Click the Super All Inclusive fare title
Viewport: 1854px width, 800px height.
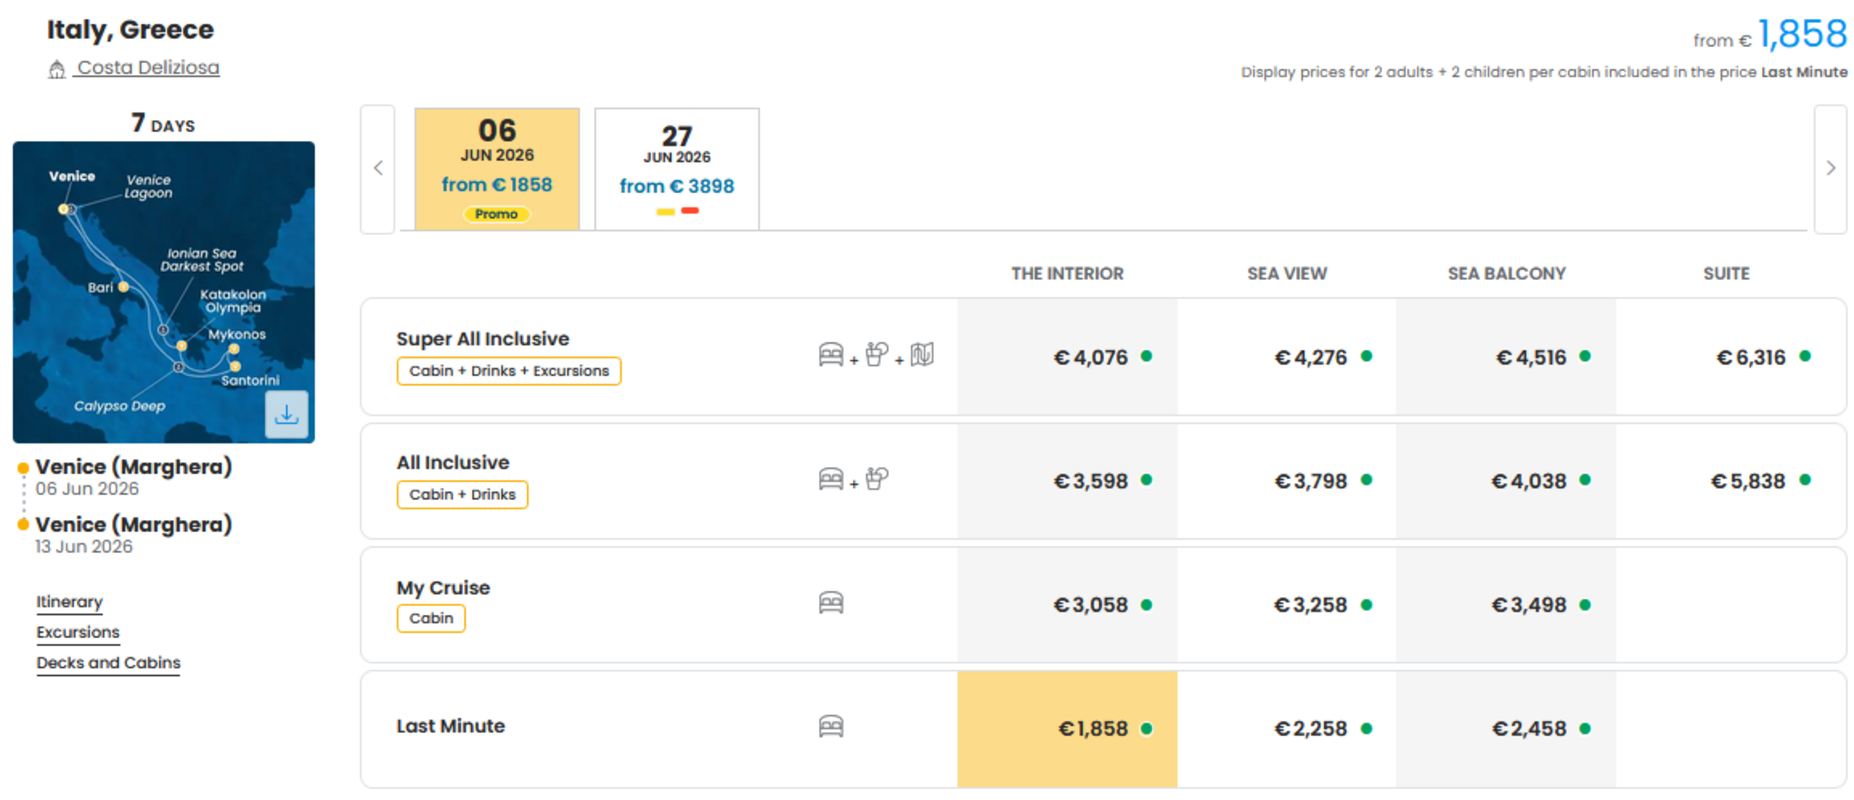(x=483, y=339)
